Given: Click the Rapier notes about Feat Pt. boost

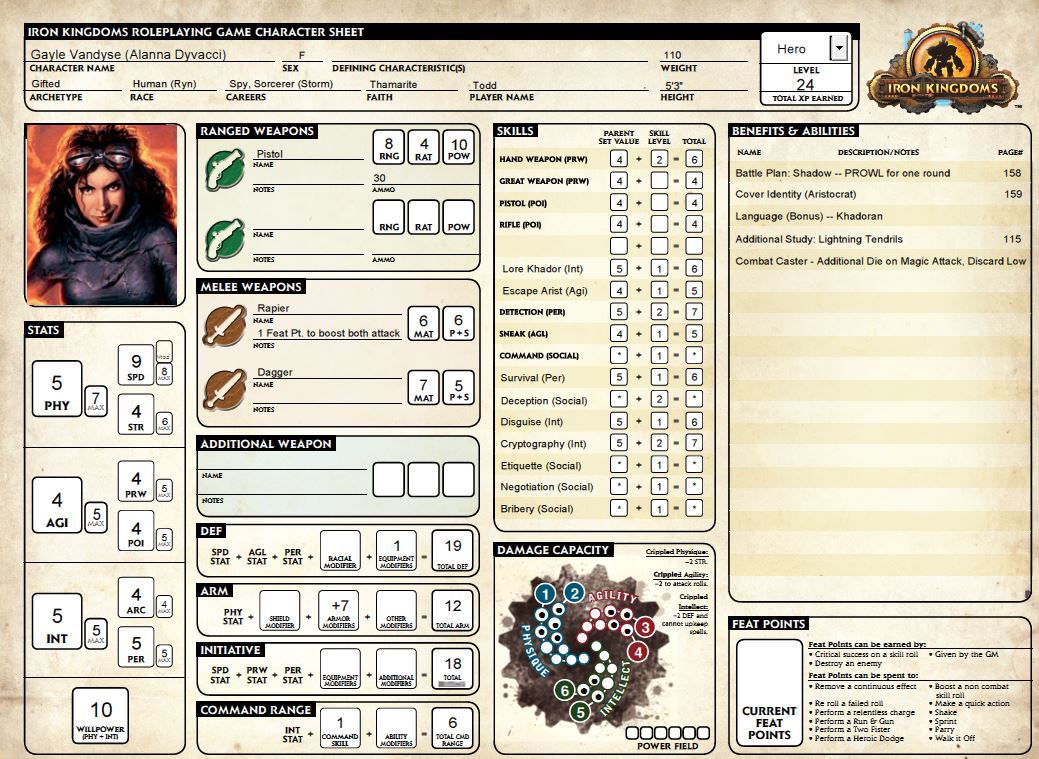Looking at the screenshot, I should (x=327, y=333).
